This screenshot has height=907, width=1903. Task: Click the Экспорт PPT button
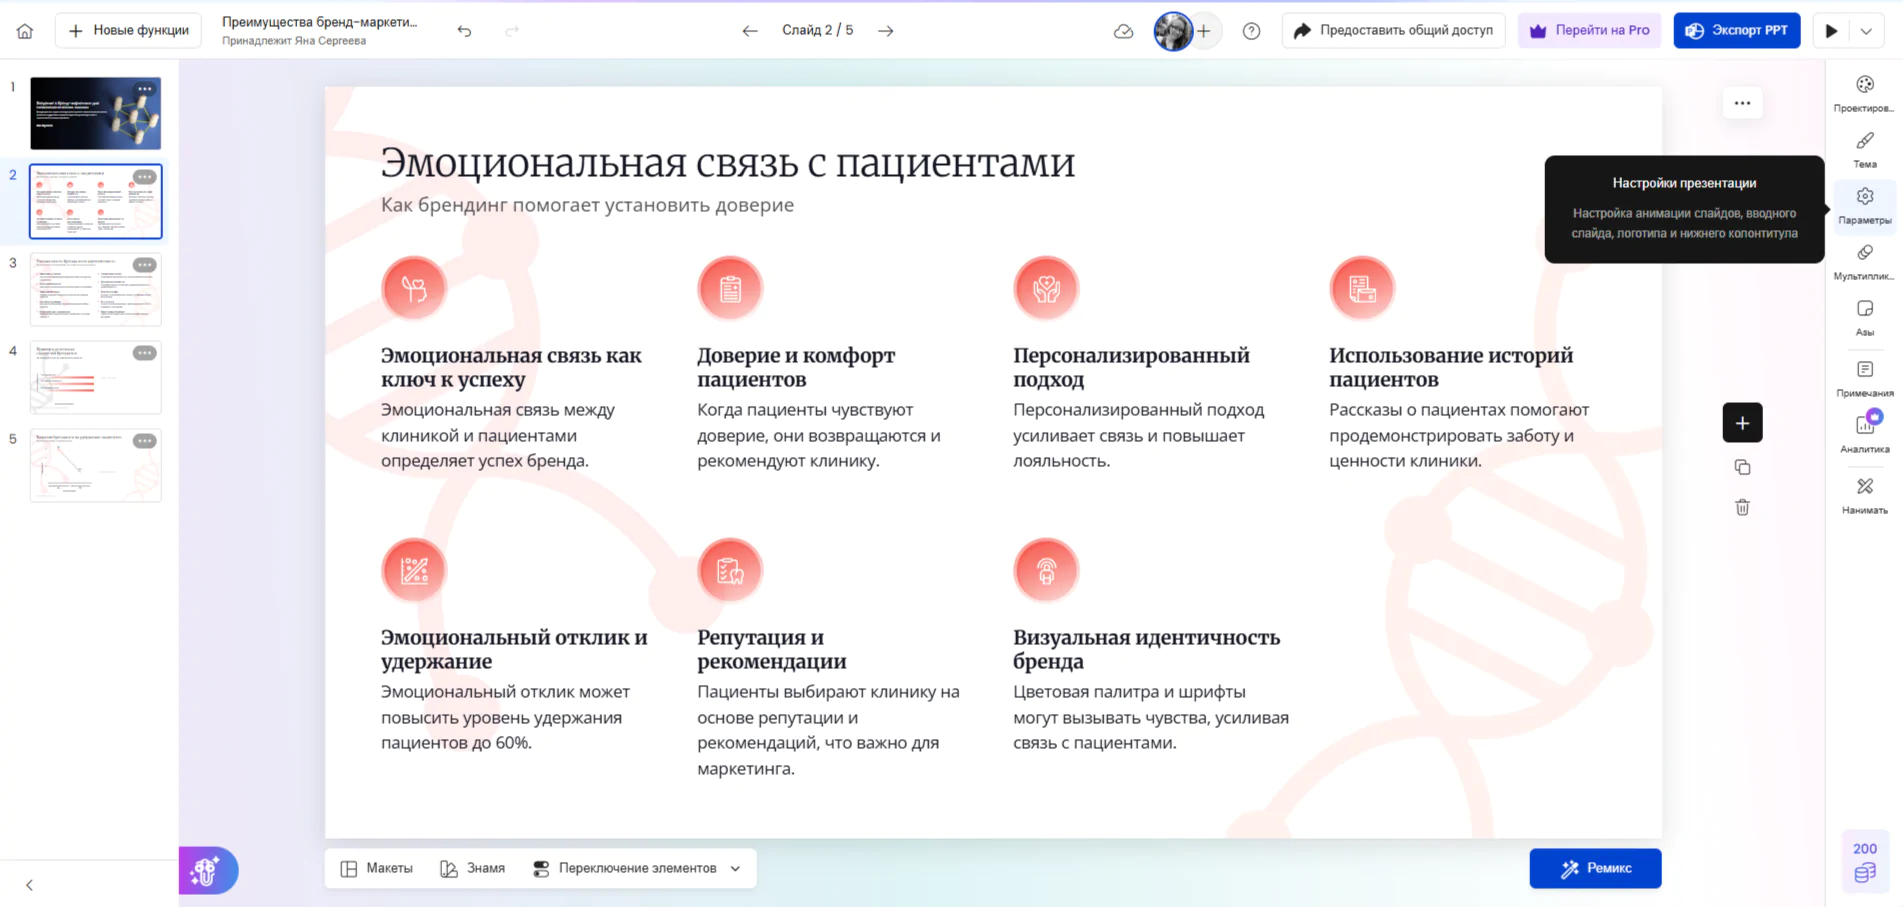1736,31
